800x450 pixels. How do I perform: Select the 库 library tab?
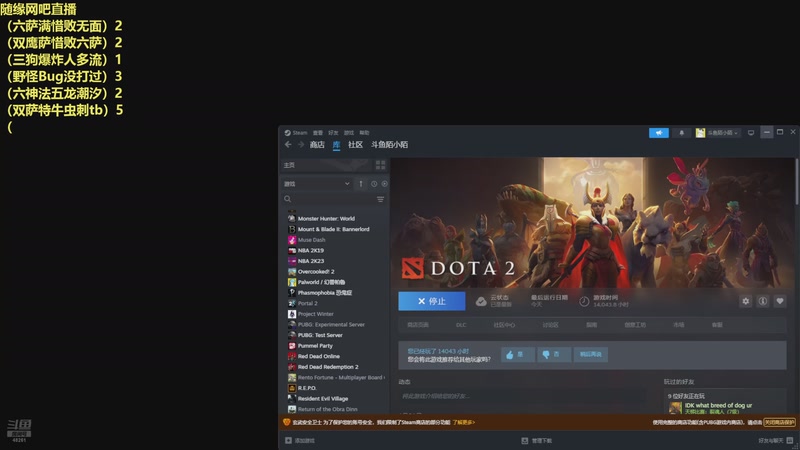tap(337, 145)
